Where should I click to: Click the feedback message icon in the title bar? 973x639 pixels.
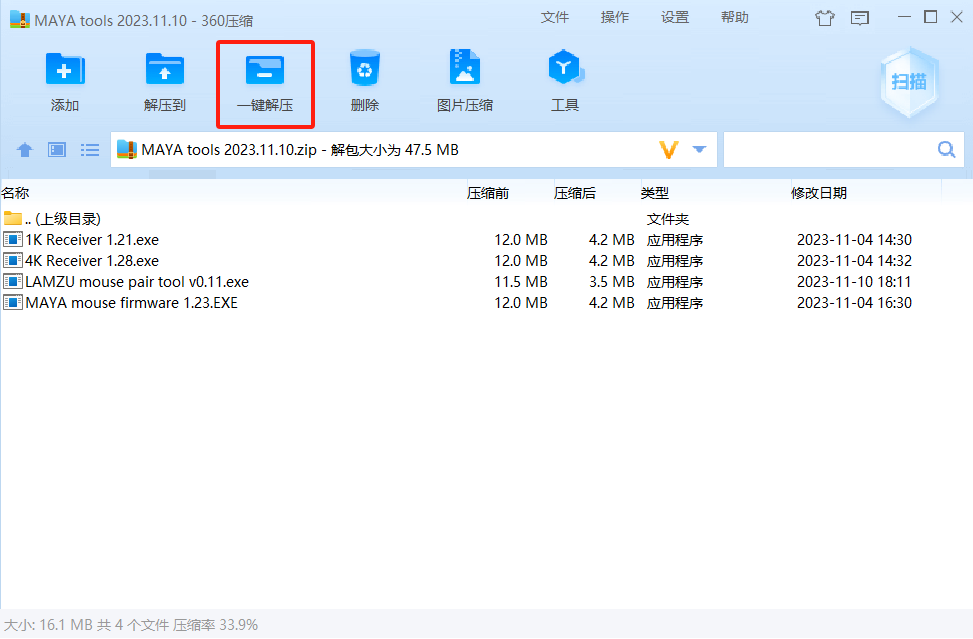pyautogui.click(x=859, y=18)
